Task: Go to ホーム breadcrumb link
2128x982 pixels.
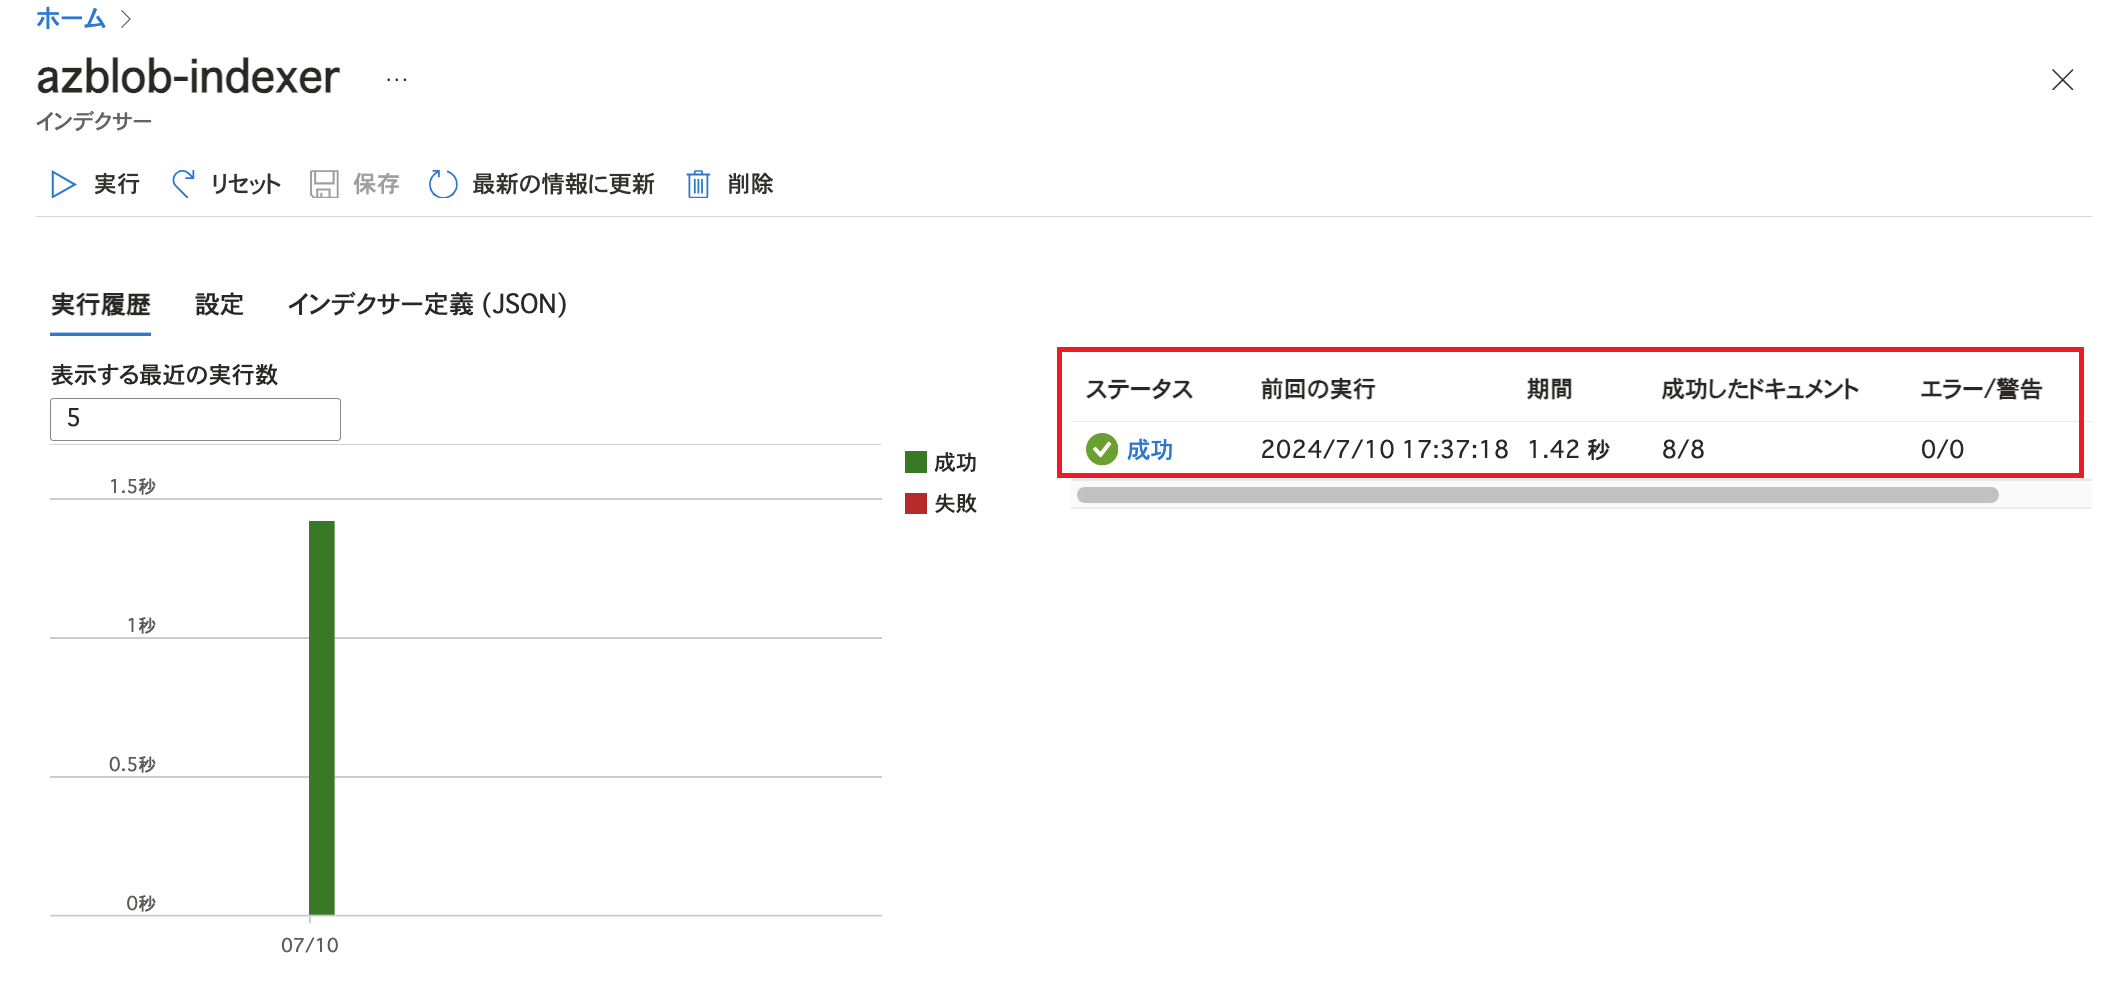Action: click(70, 18)
